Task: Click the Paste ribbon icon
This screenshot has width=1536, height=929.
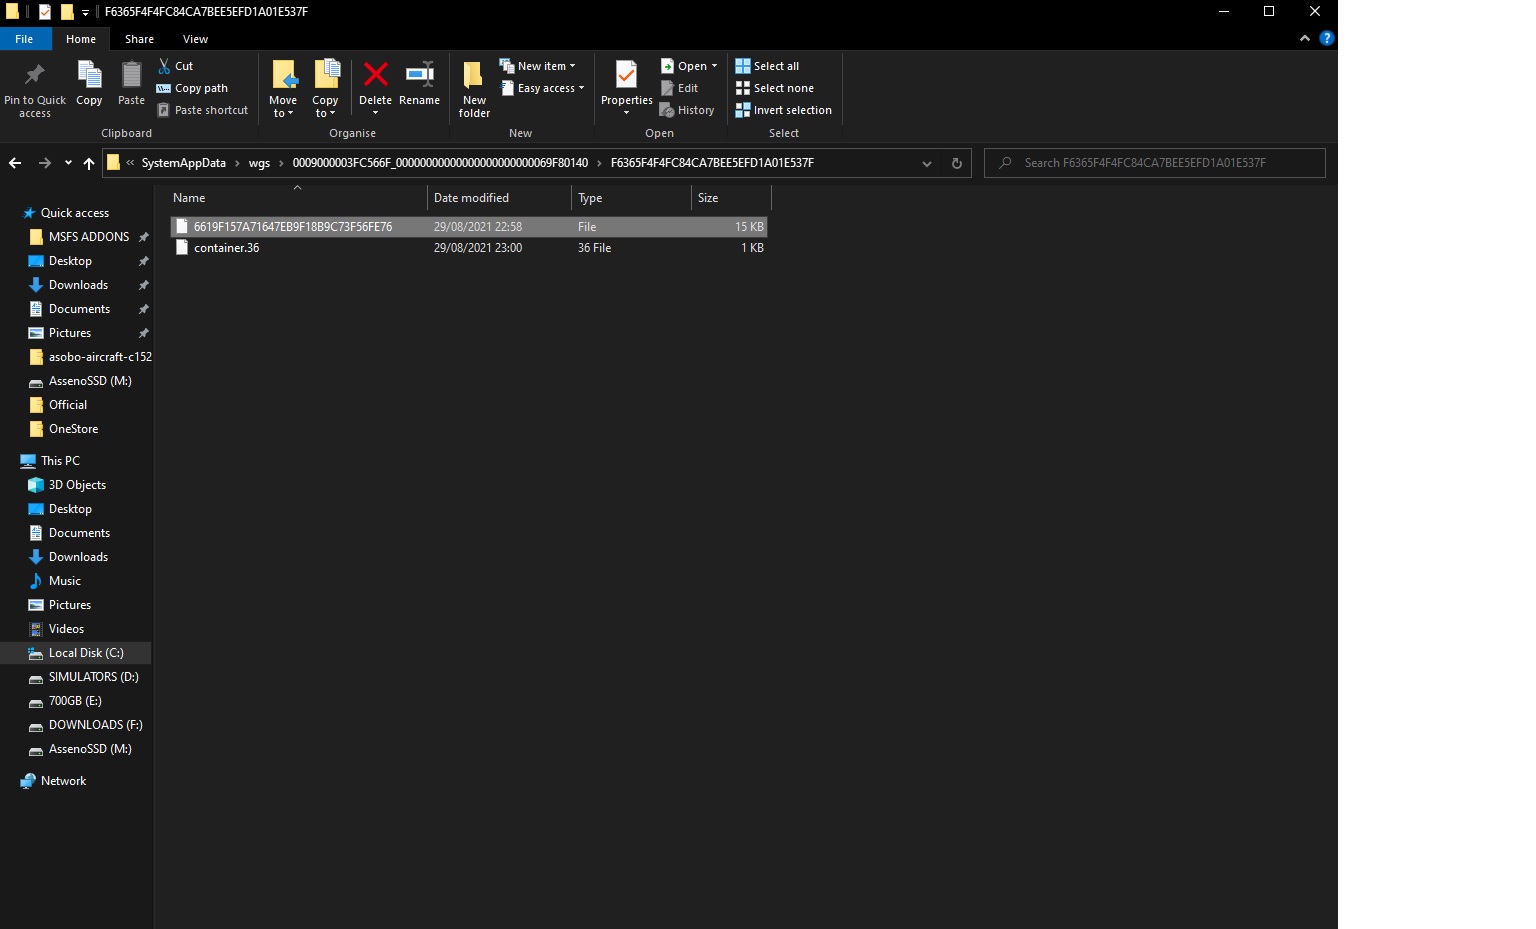Action: 131,75
